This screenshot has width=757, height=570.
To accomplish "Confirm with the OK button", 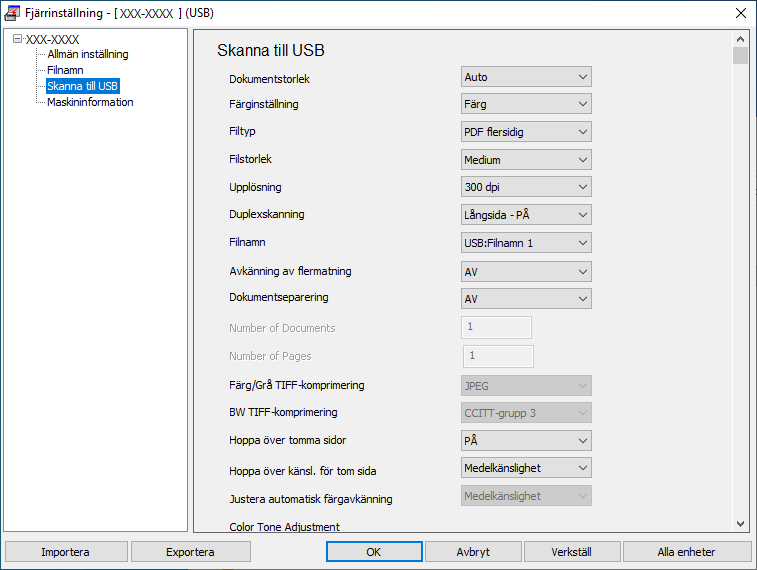I will coord(374,552).
